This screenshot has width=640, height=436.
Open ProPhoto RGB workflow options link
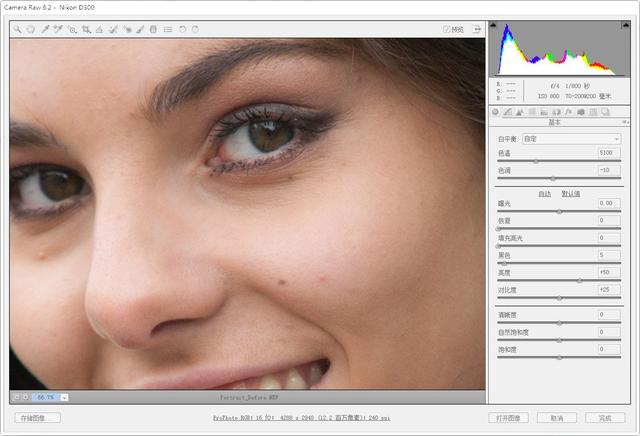click(x=301, y=418)
